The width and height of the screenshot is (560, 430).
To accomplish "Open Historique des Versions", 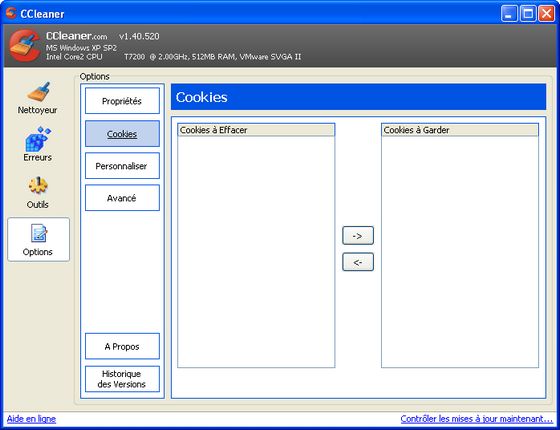I will point(122,379).
